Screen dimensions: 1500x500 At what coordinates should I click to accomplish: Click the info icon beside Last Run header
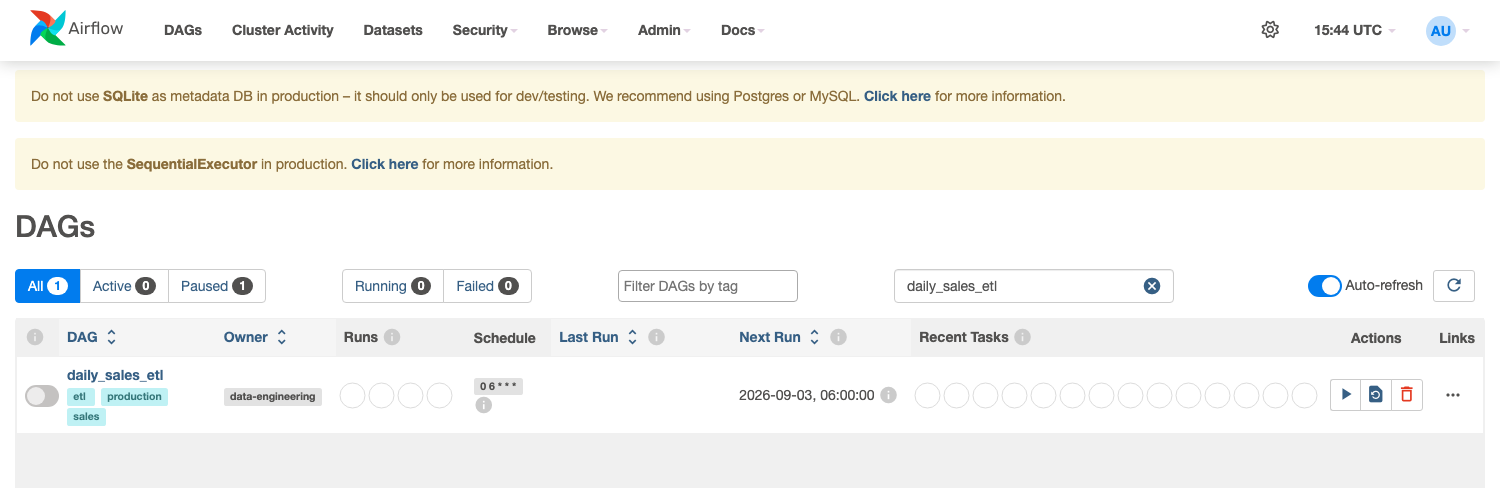coord(656,337)
